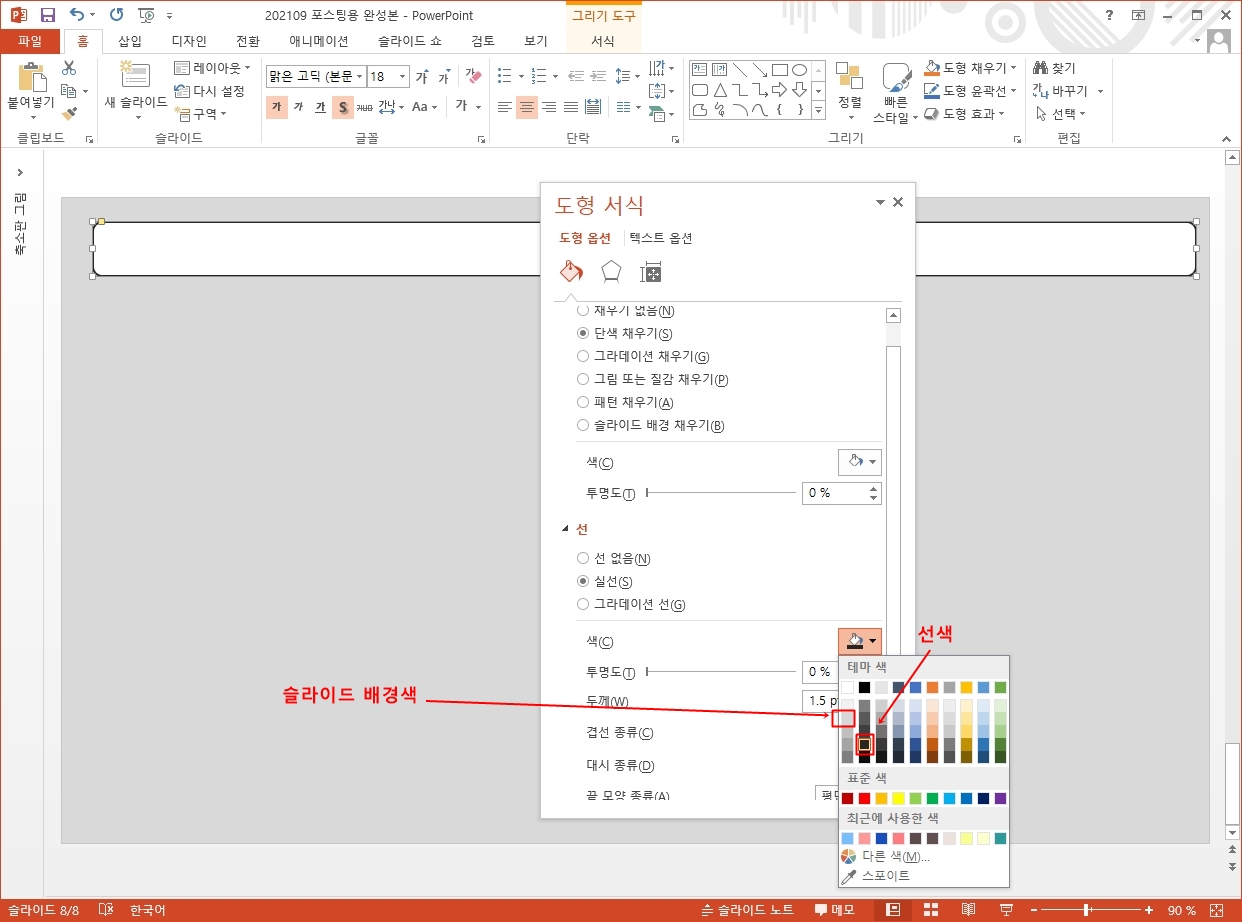Open the Effects pentagon icon tab

[611, 271]
